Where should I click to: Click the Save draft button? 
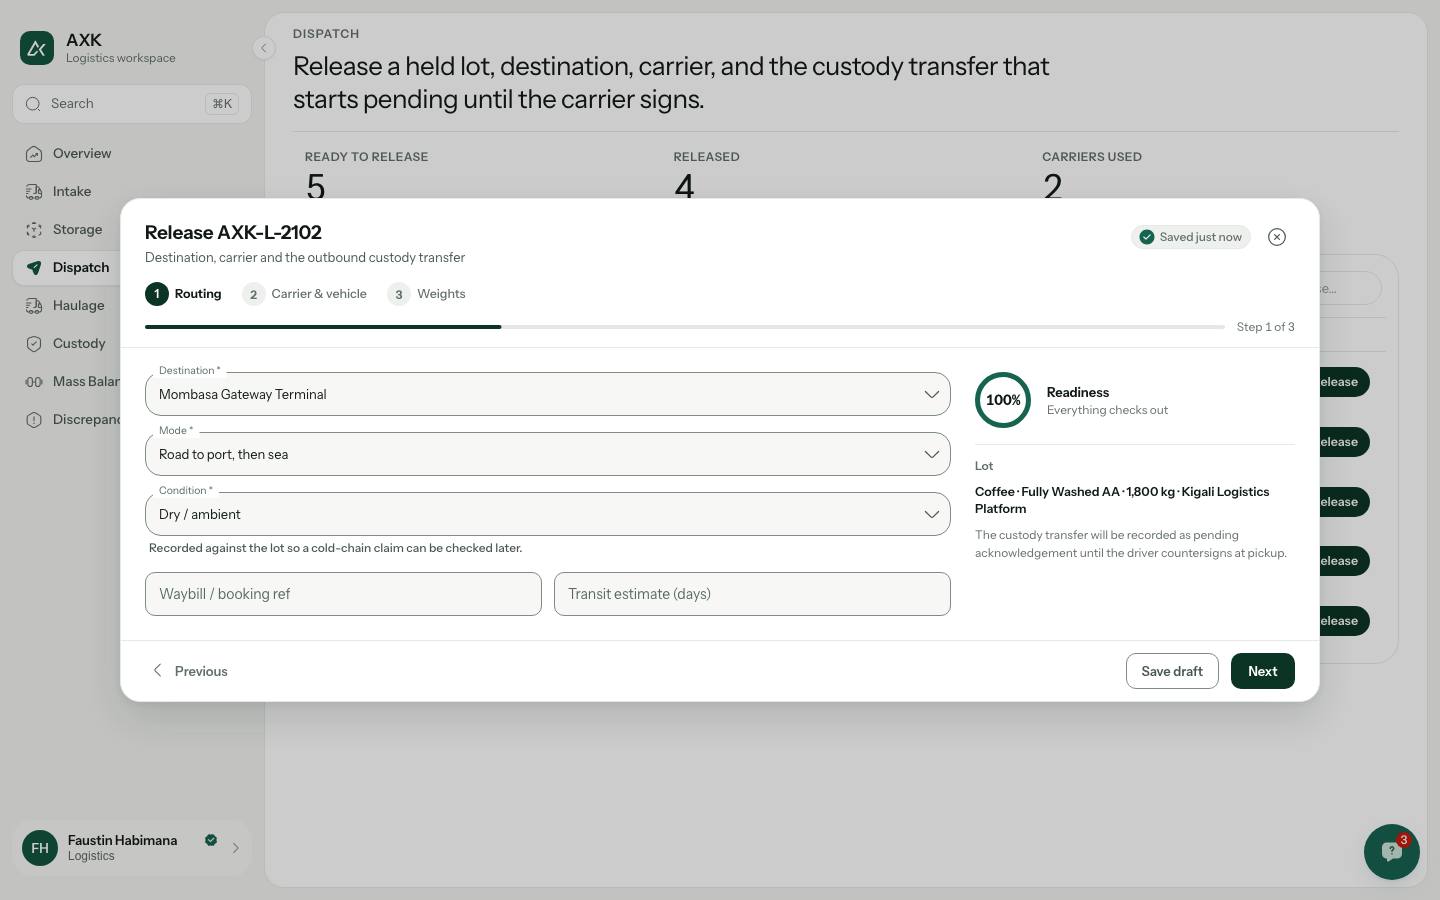[x=1172, y=671]
